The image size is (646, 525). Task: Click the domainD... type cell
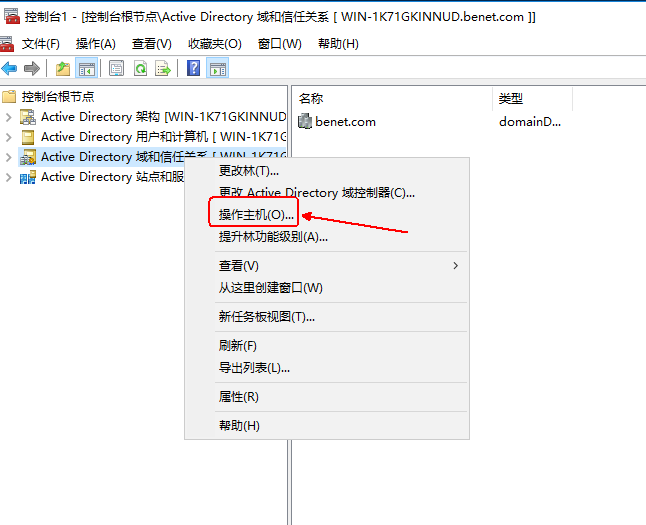pos(530,122)
